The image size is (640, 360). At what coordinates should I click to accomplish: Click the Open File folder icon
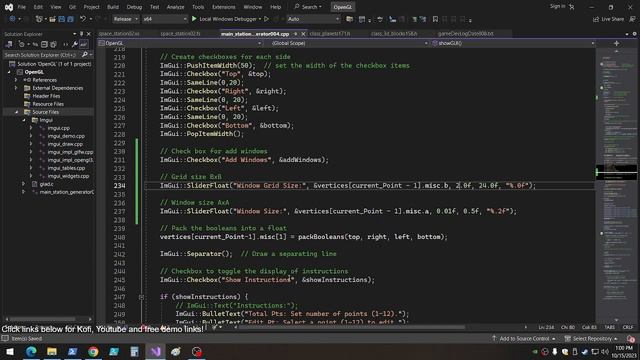52,19
